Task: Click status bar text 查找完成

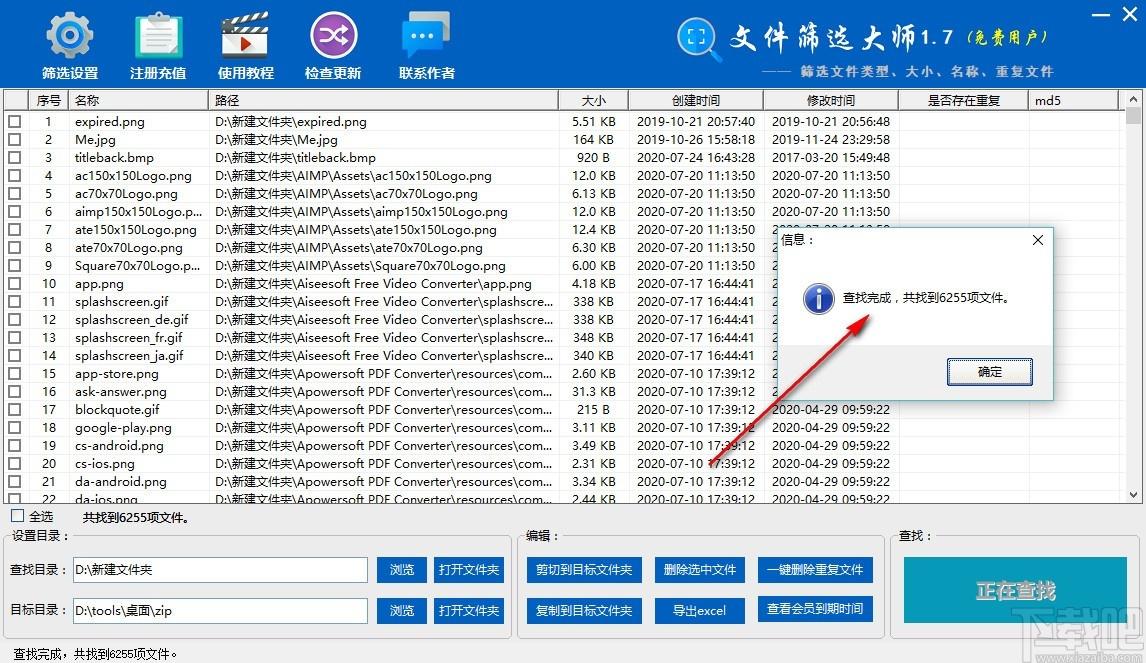Action: [95, 654]
